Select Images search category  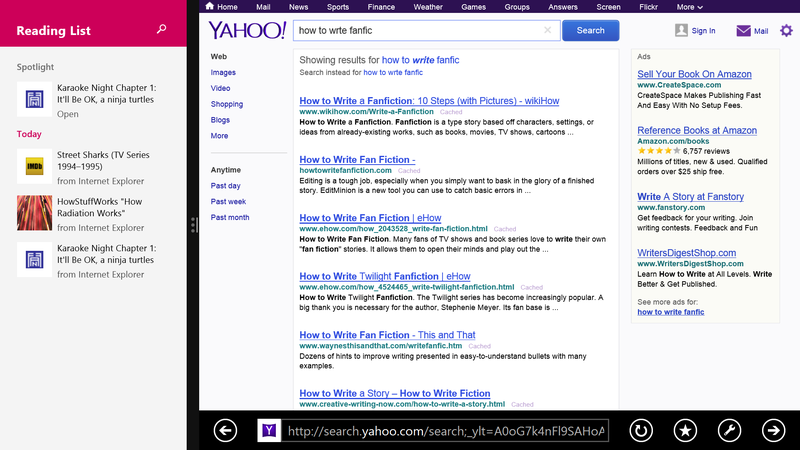[223, 72]
